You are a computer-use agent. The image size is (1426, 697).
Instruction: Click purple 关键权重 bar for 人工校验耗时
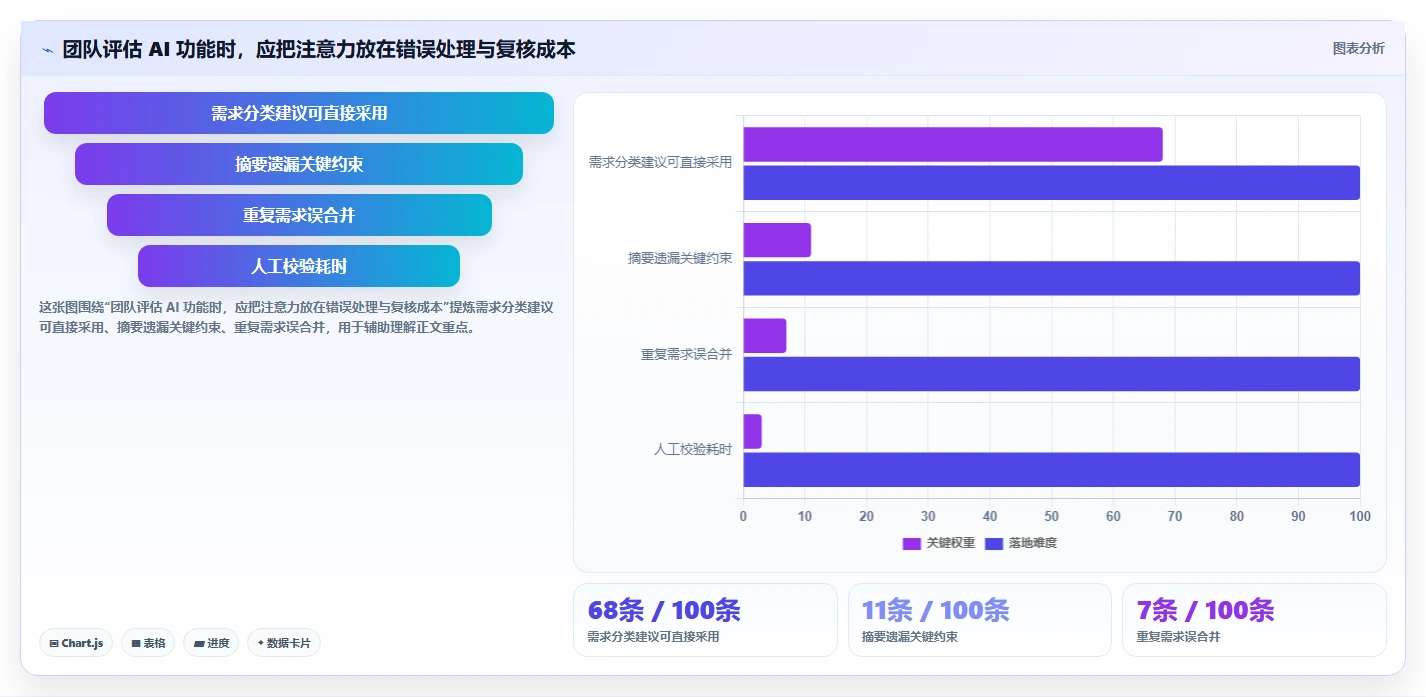[x=752, y=431]
